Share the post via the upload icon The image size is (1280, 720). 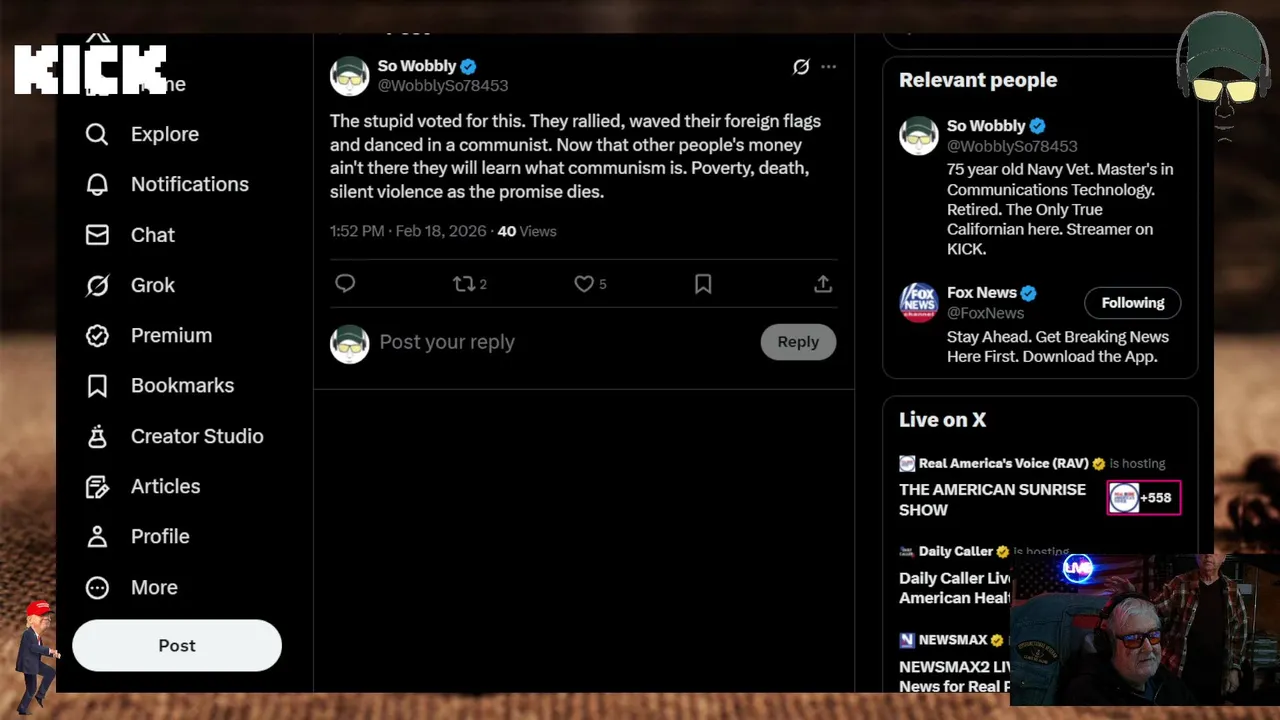823,284
